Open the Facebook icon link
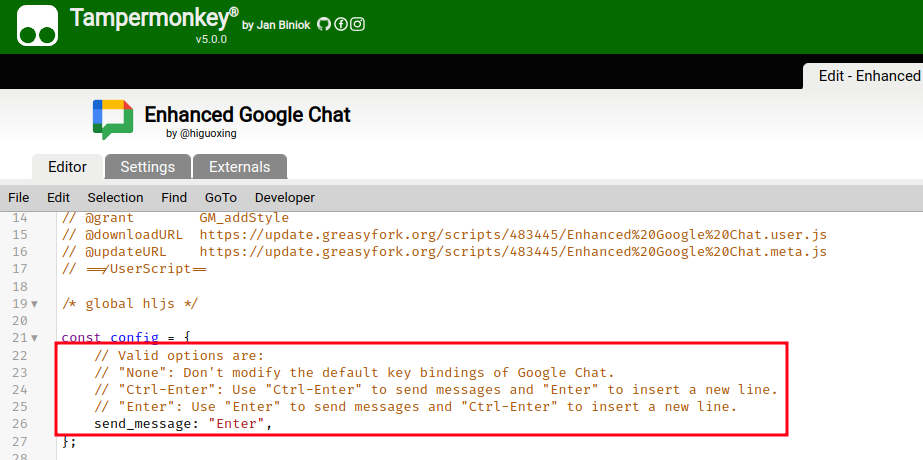 pos(341,24)
